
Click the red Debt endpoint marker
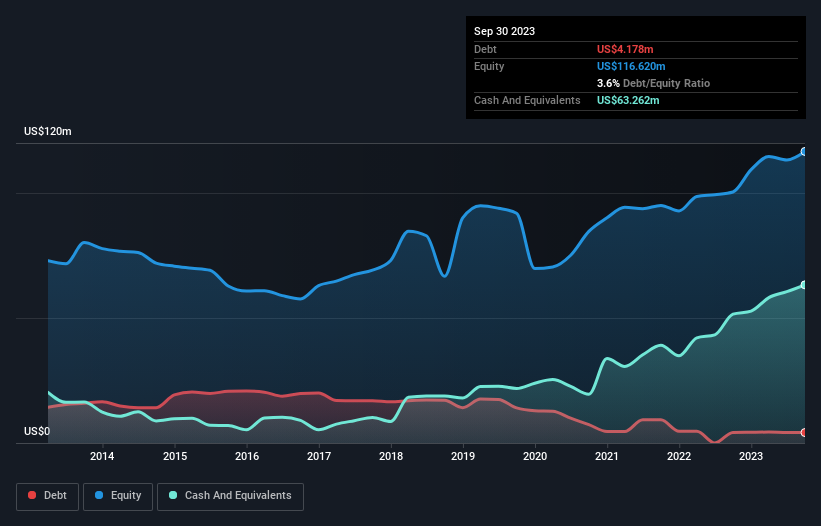(x=804, y=433)
